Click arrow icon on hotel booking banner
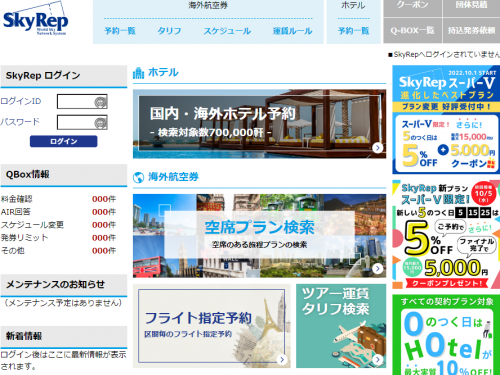The width and height of the screenshot is (500, 375). tap(377, 148)
